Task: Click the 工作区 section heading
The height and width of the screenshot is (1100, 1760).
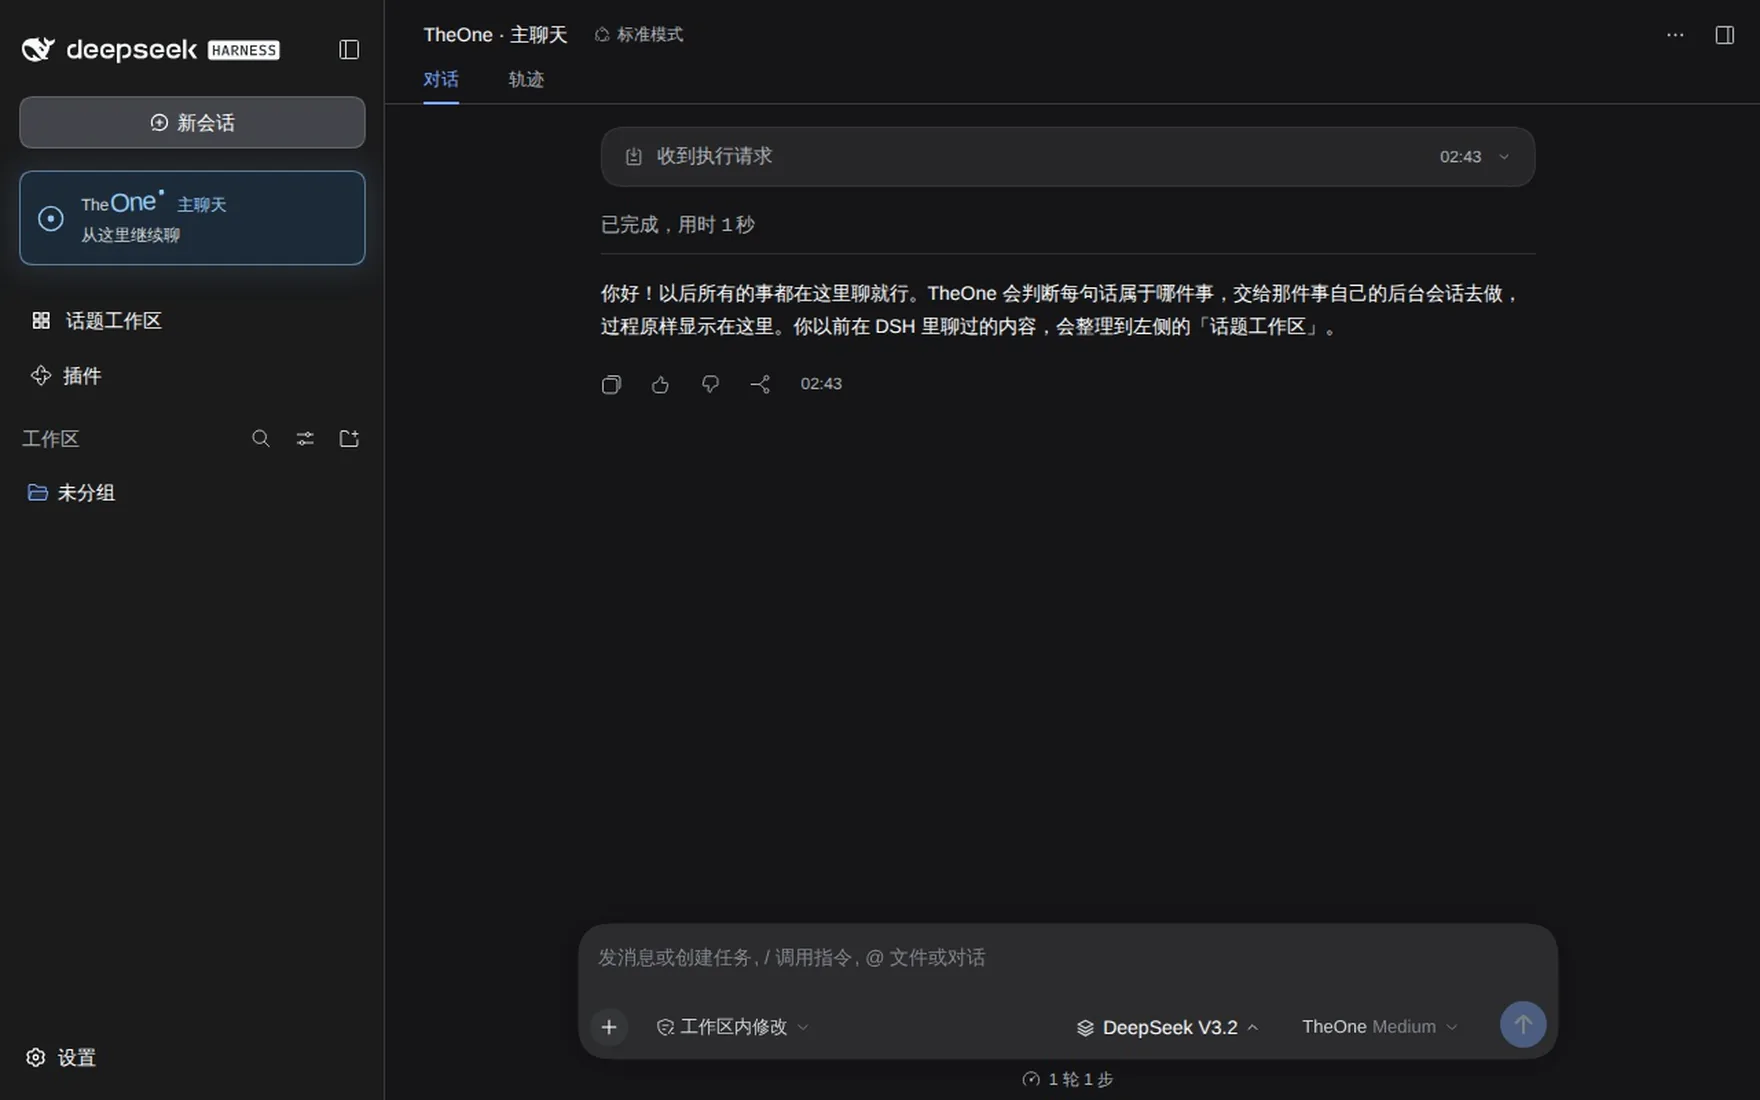Action: (50, 439)
